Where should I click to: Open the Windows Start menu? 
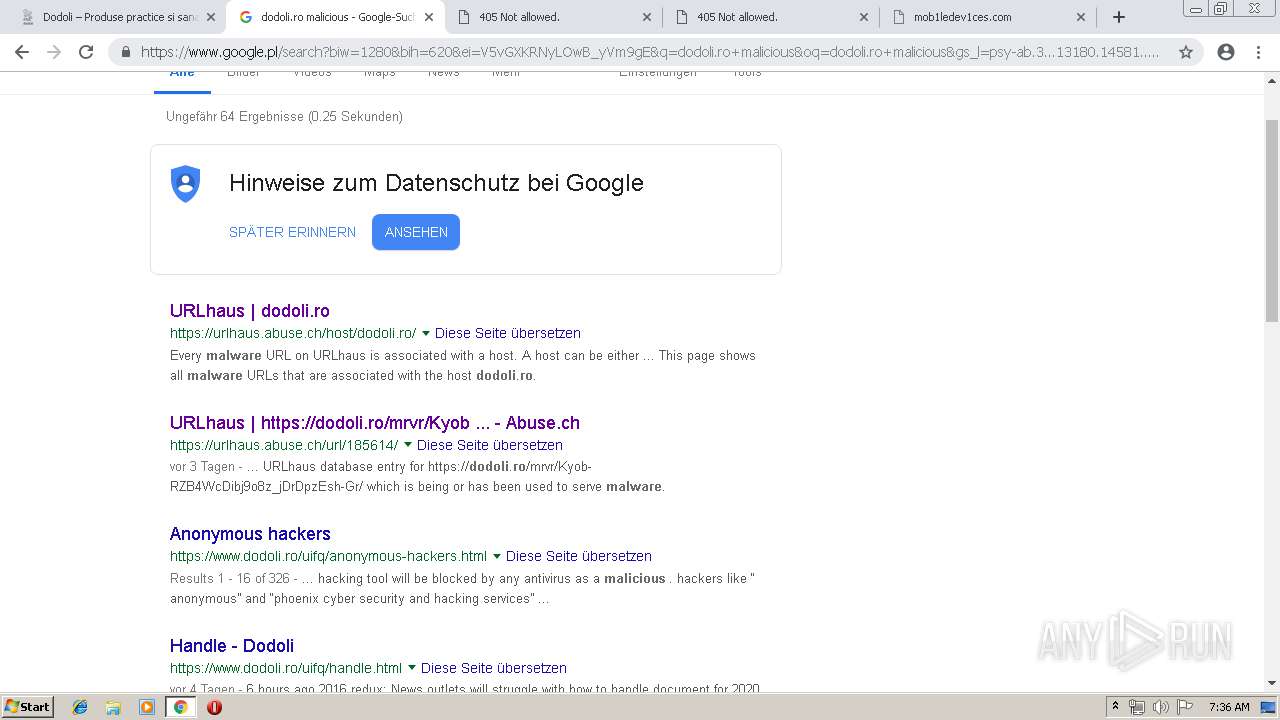click(28, 706)
